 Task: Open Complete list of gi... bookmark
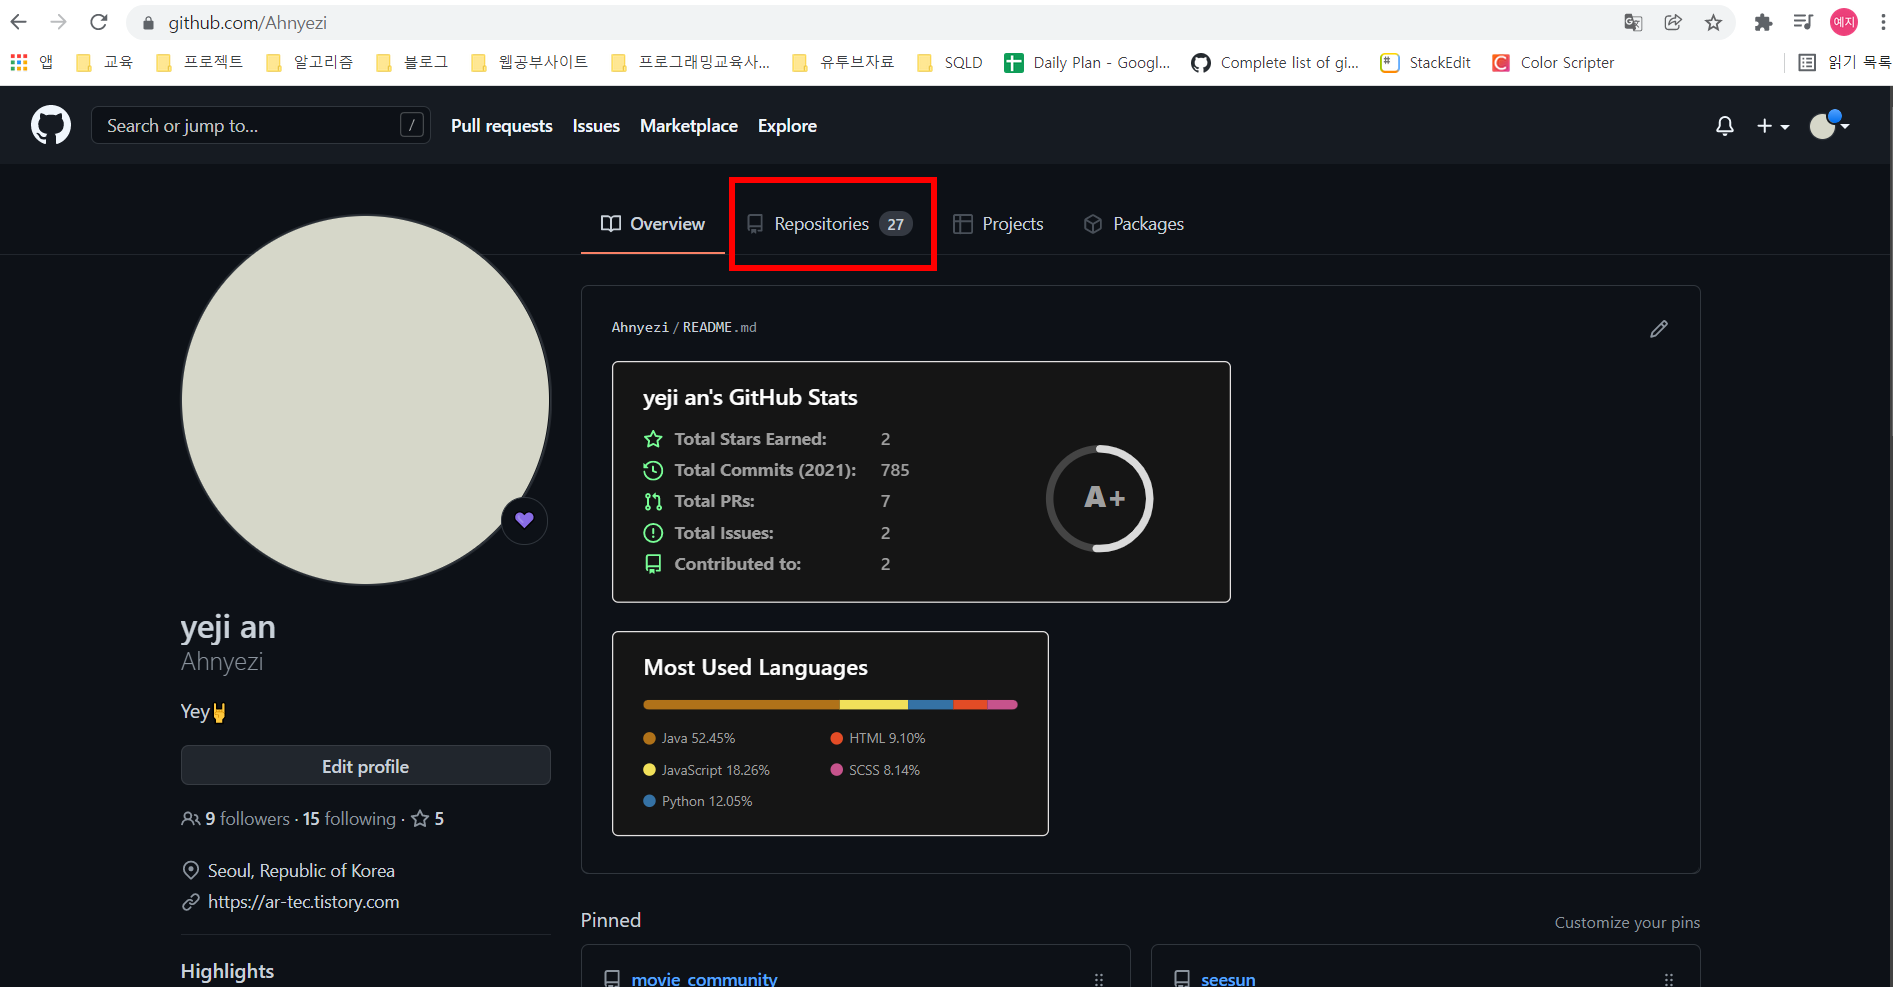click(x=1275, y=62)
